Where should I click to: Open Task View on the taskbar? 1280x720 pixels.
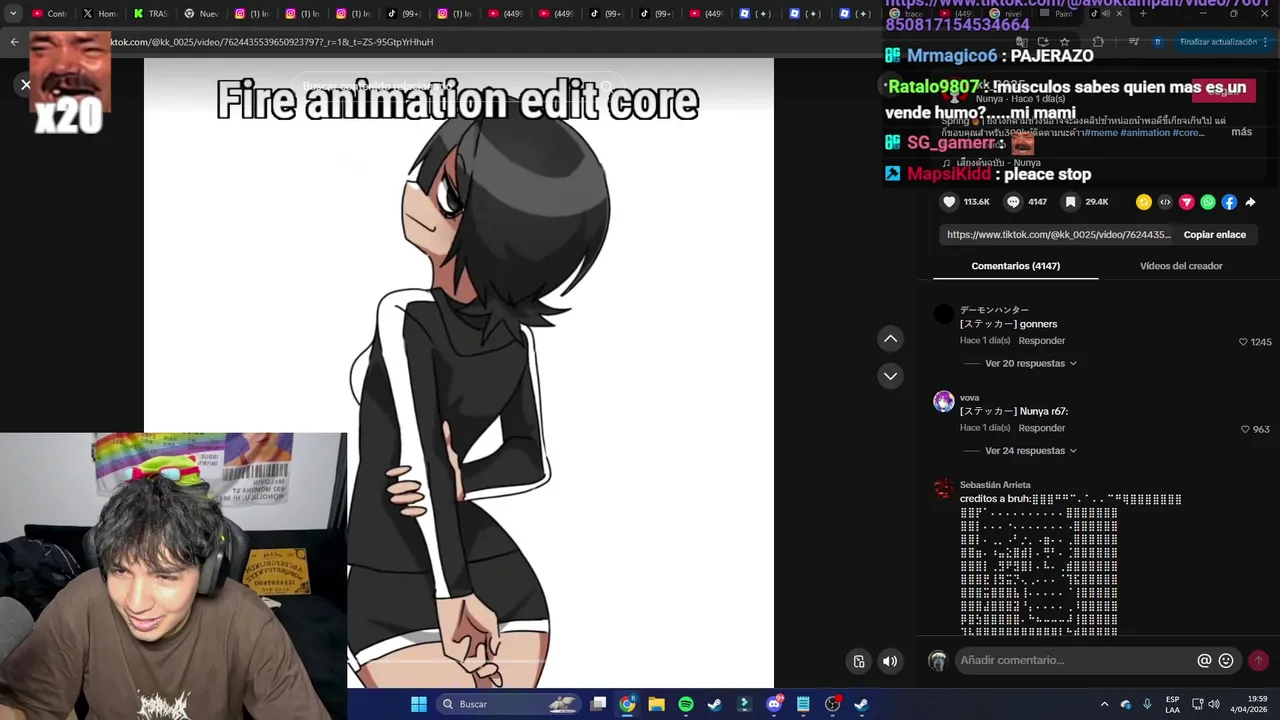point(598,704)
